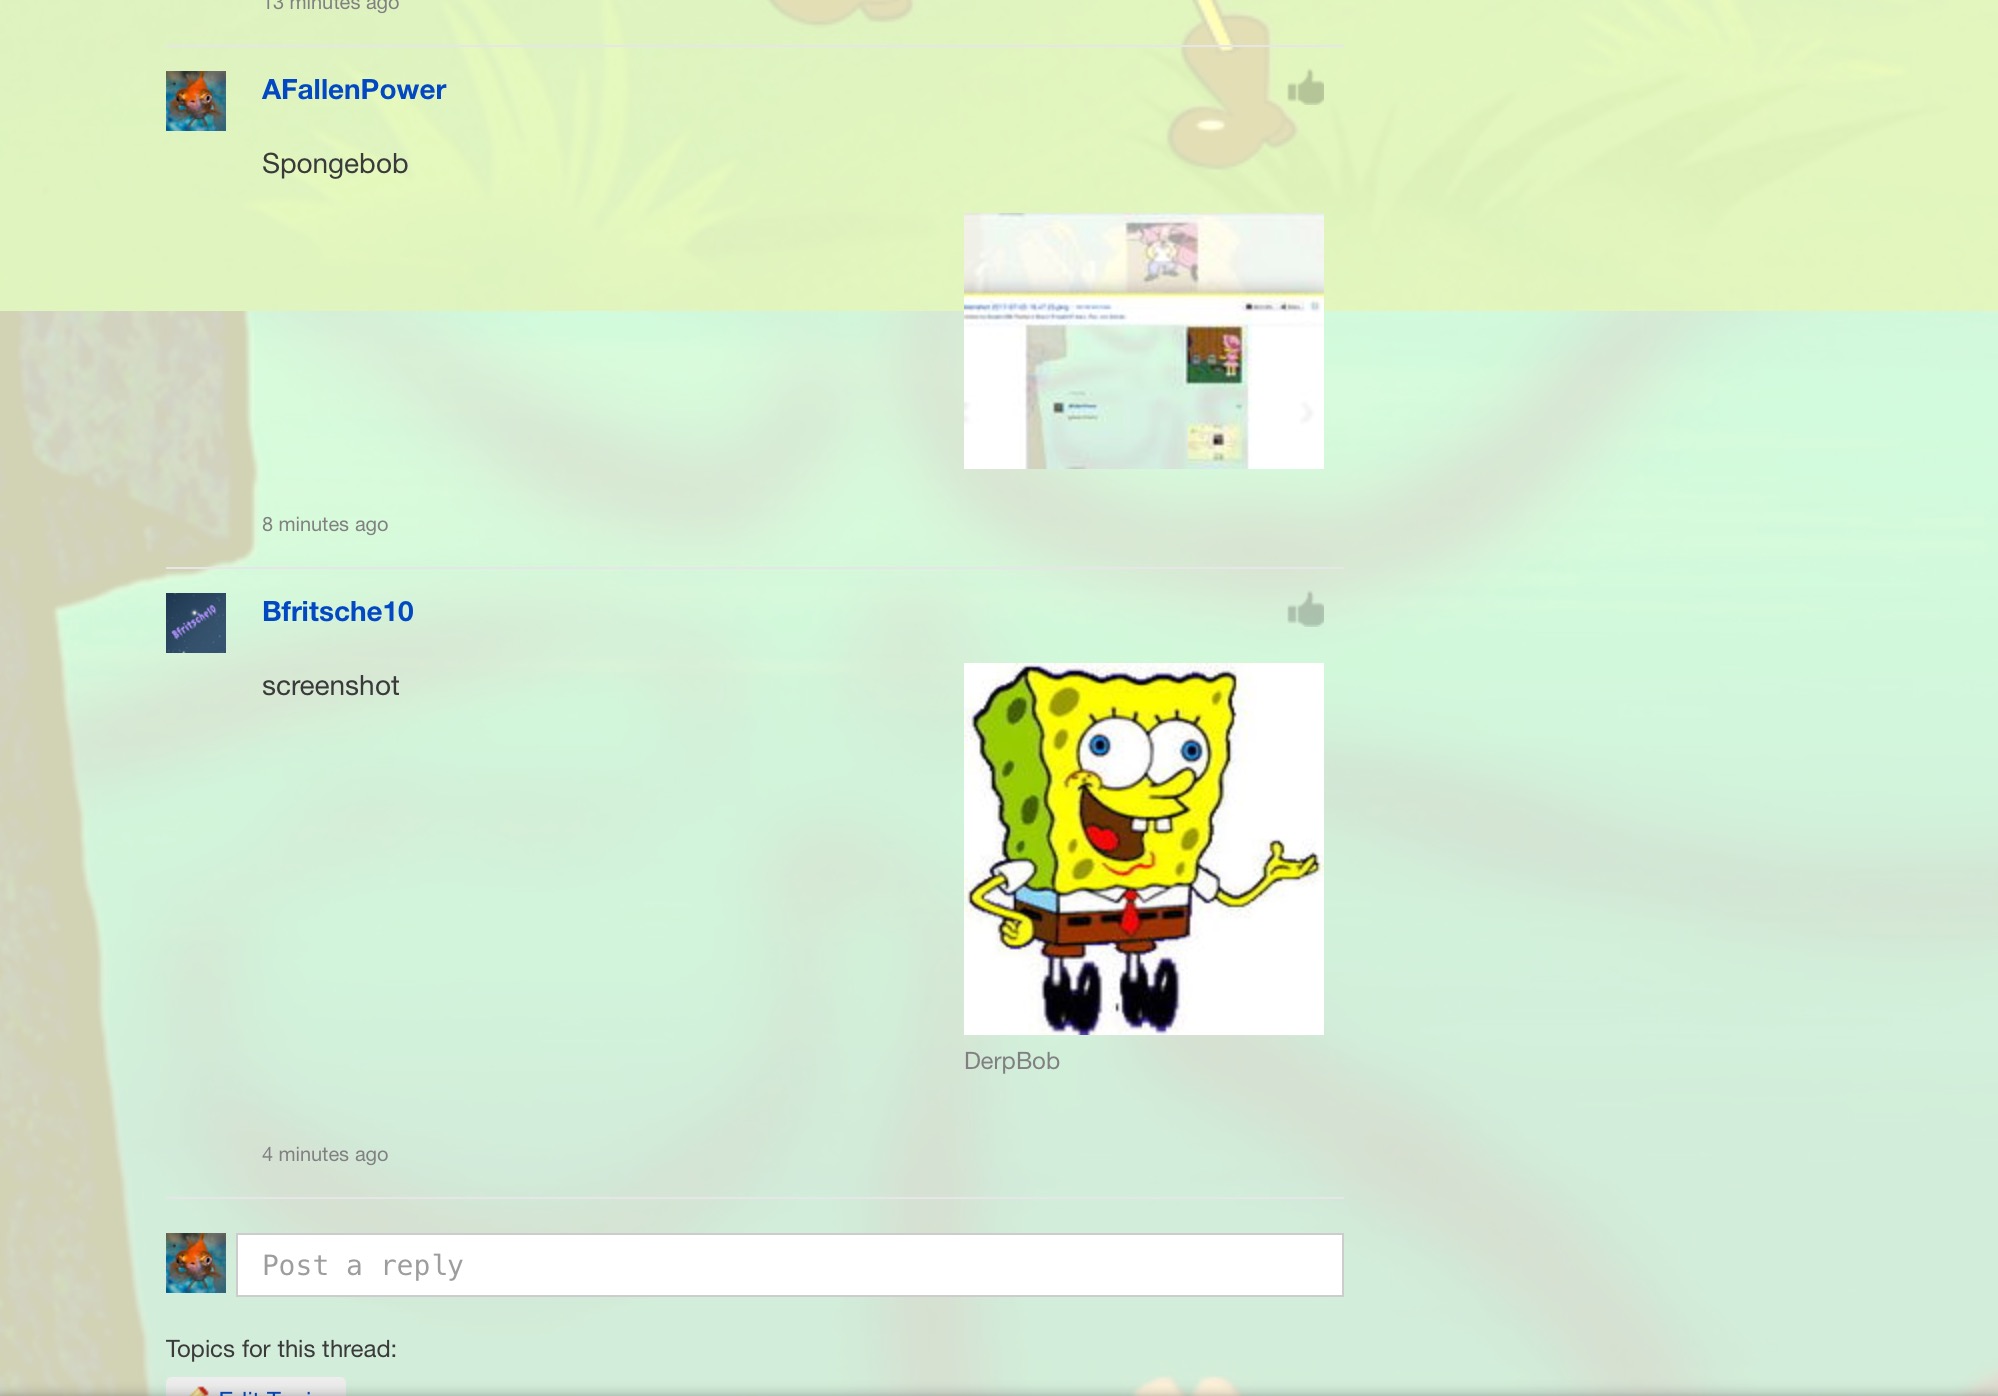Open AFallenPower's goldfish avatar on the post
Screen dimensions: 1998x1396
click(x=196, y=101)
